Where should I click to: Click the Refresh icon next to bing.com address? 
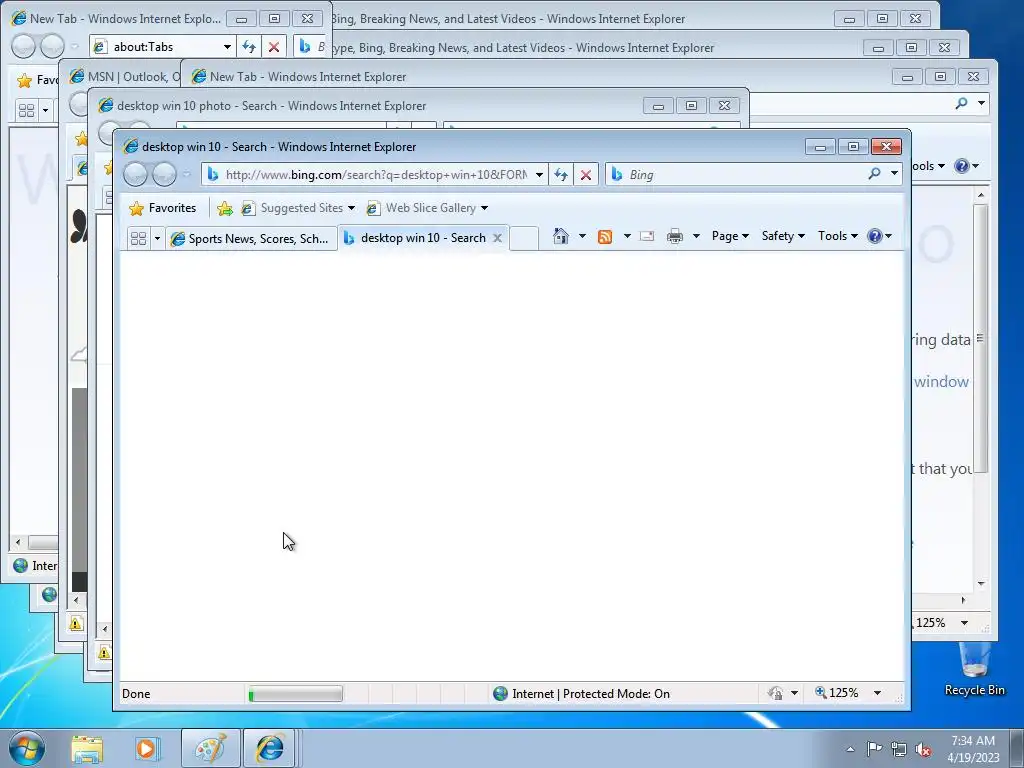click(561, 174)
